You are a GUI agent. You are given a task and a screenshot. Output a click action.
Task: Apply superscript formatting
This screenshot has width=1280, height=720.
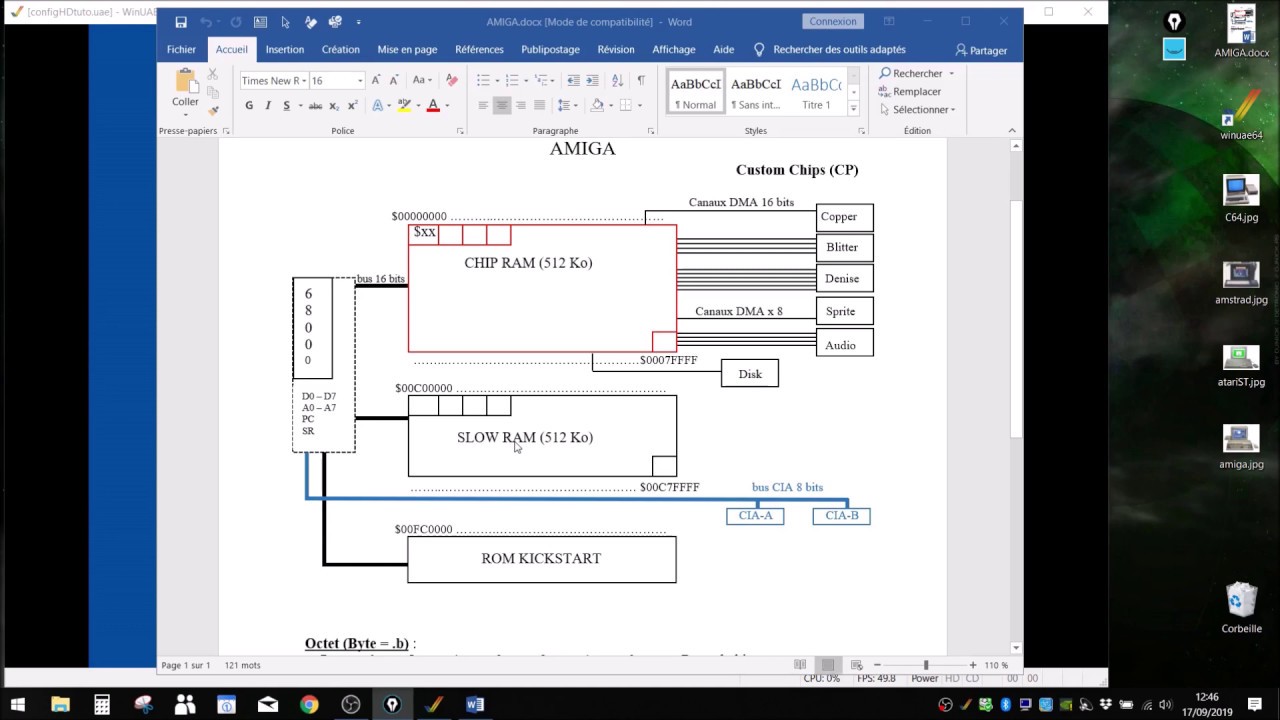(x=352, y=105)
